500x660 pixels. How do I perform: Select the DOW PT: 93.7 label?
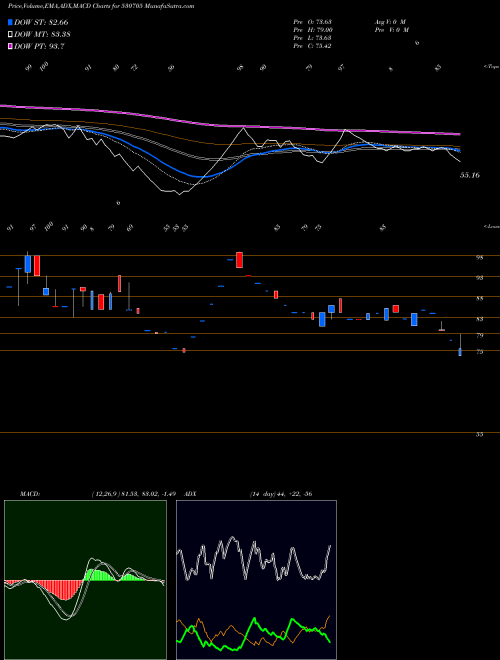39,46
